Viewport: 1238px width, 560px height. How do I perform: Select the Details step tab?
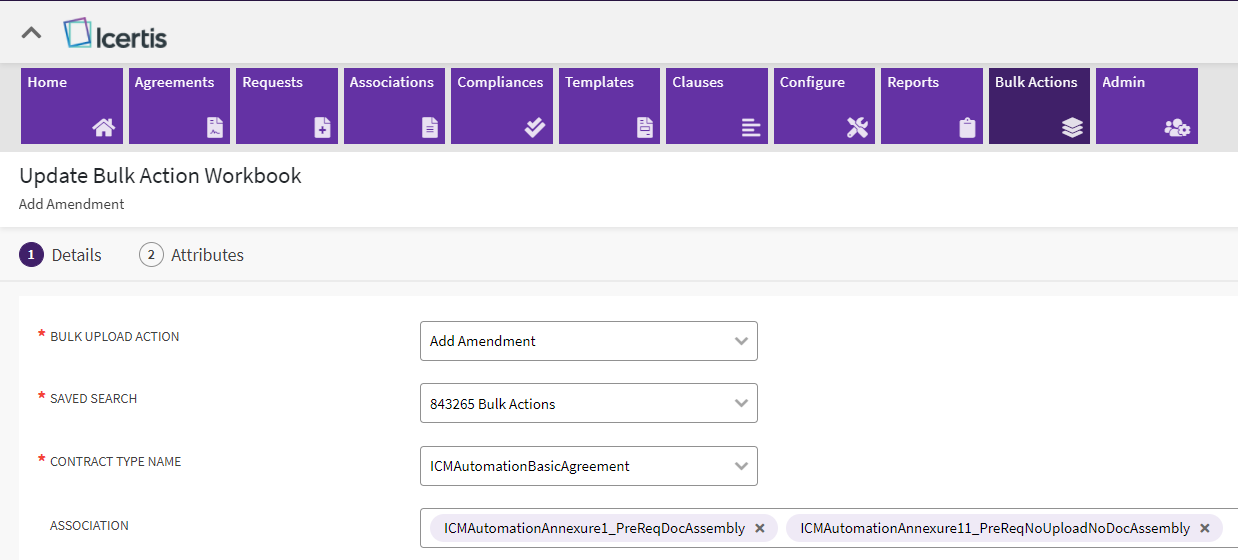(61, 255)
